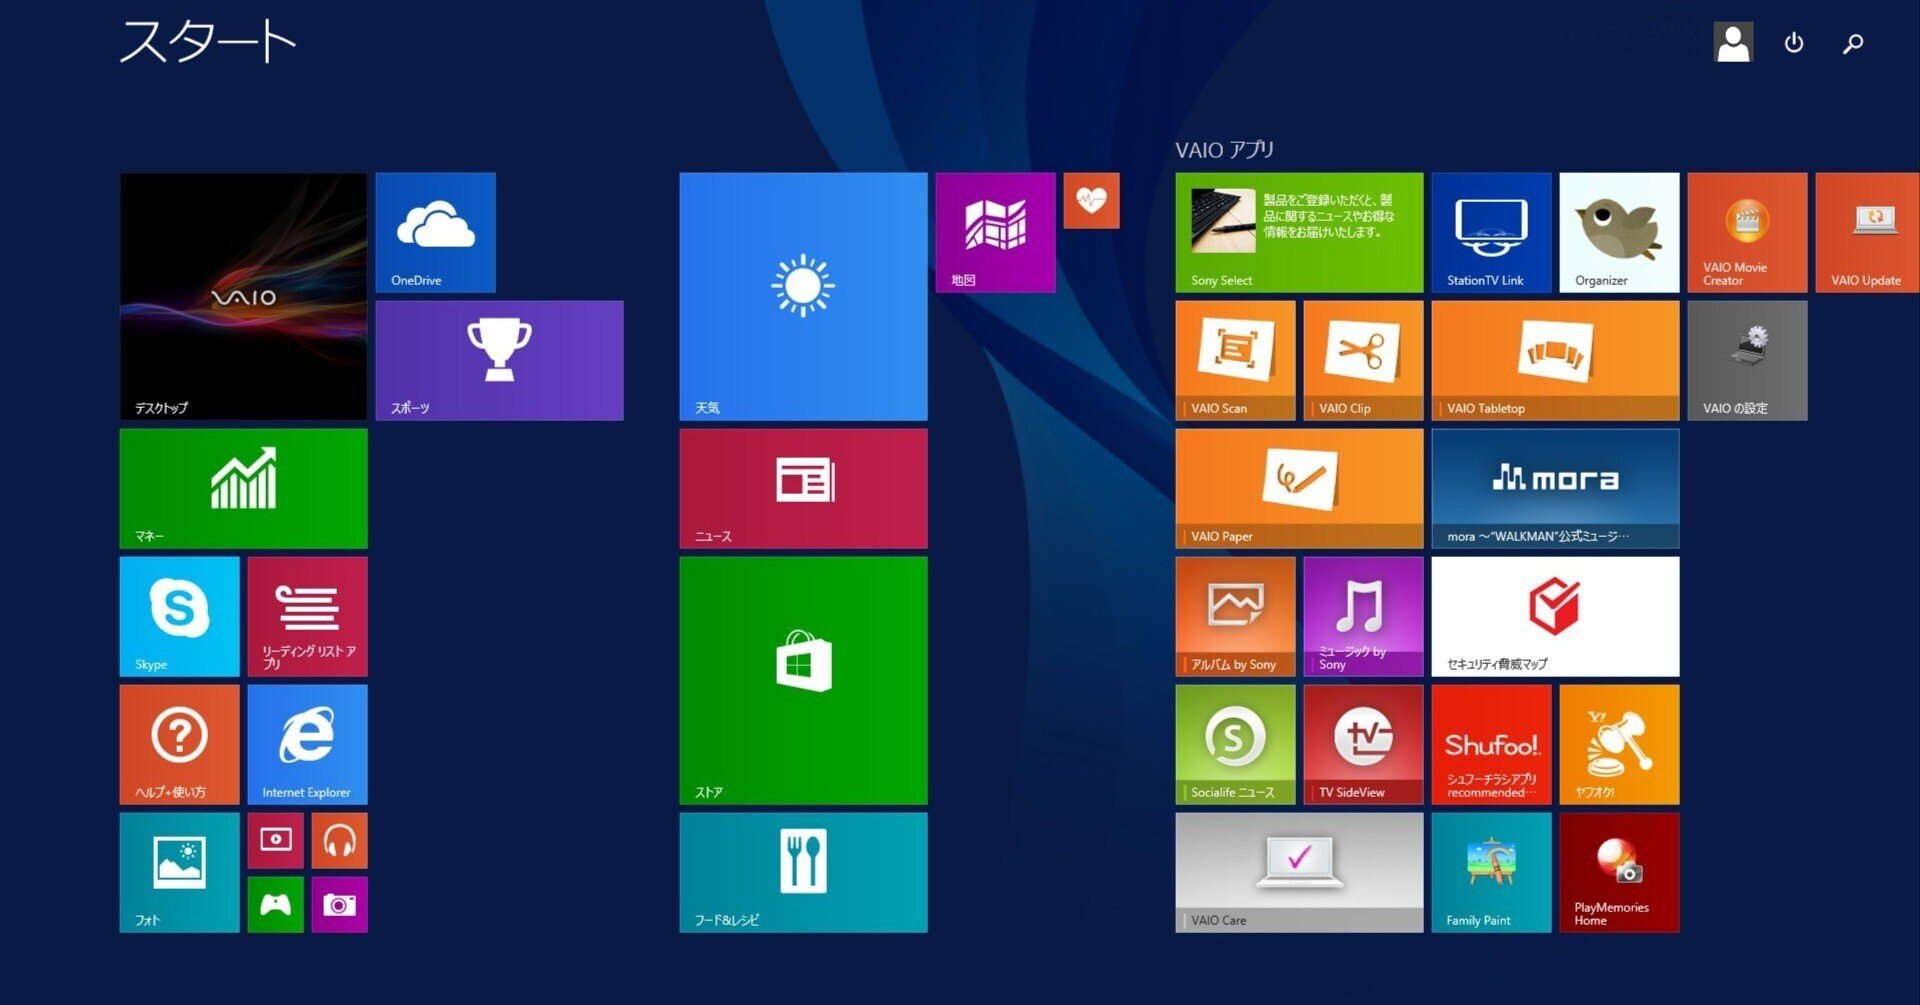Open the green Money chart tile

pyautogui.click(x=243, y=488)
